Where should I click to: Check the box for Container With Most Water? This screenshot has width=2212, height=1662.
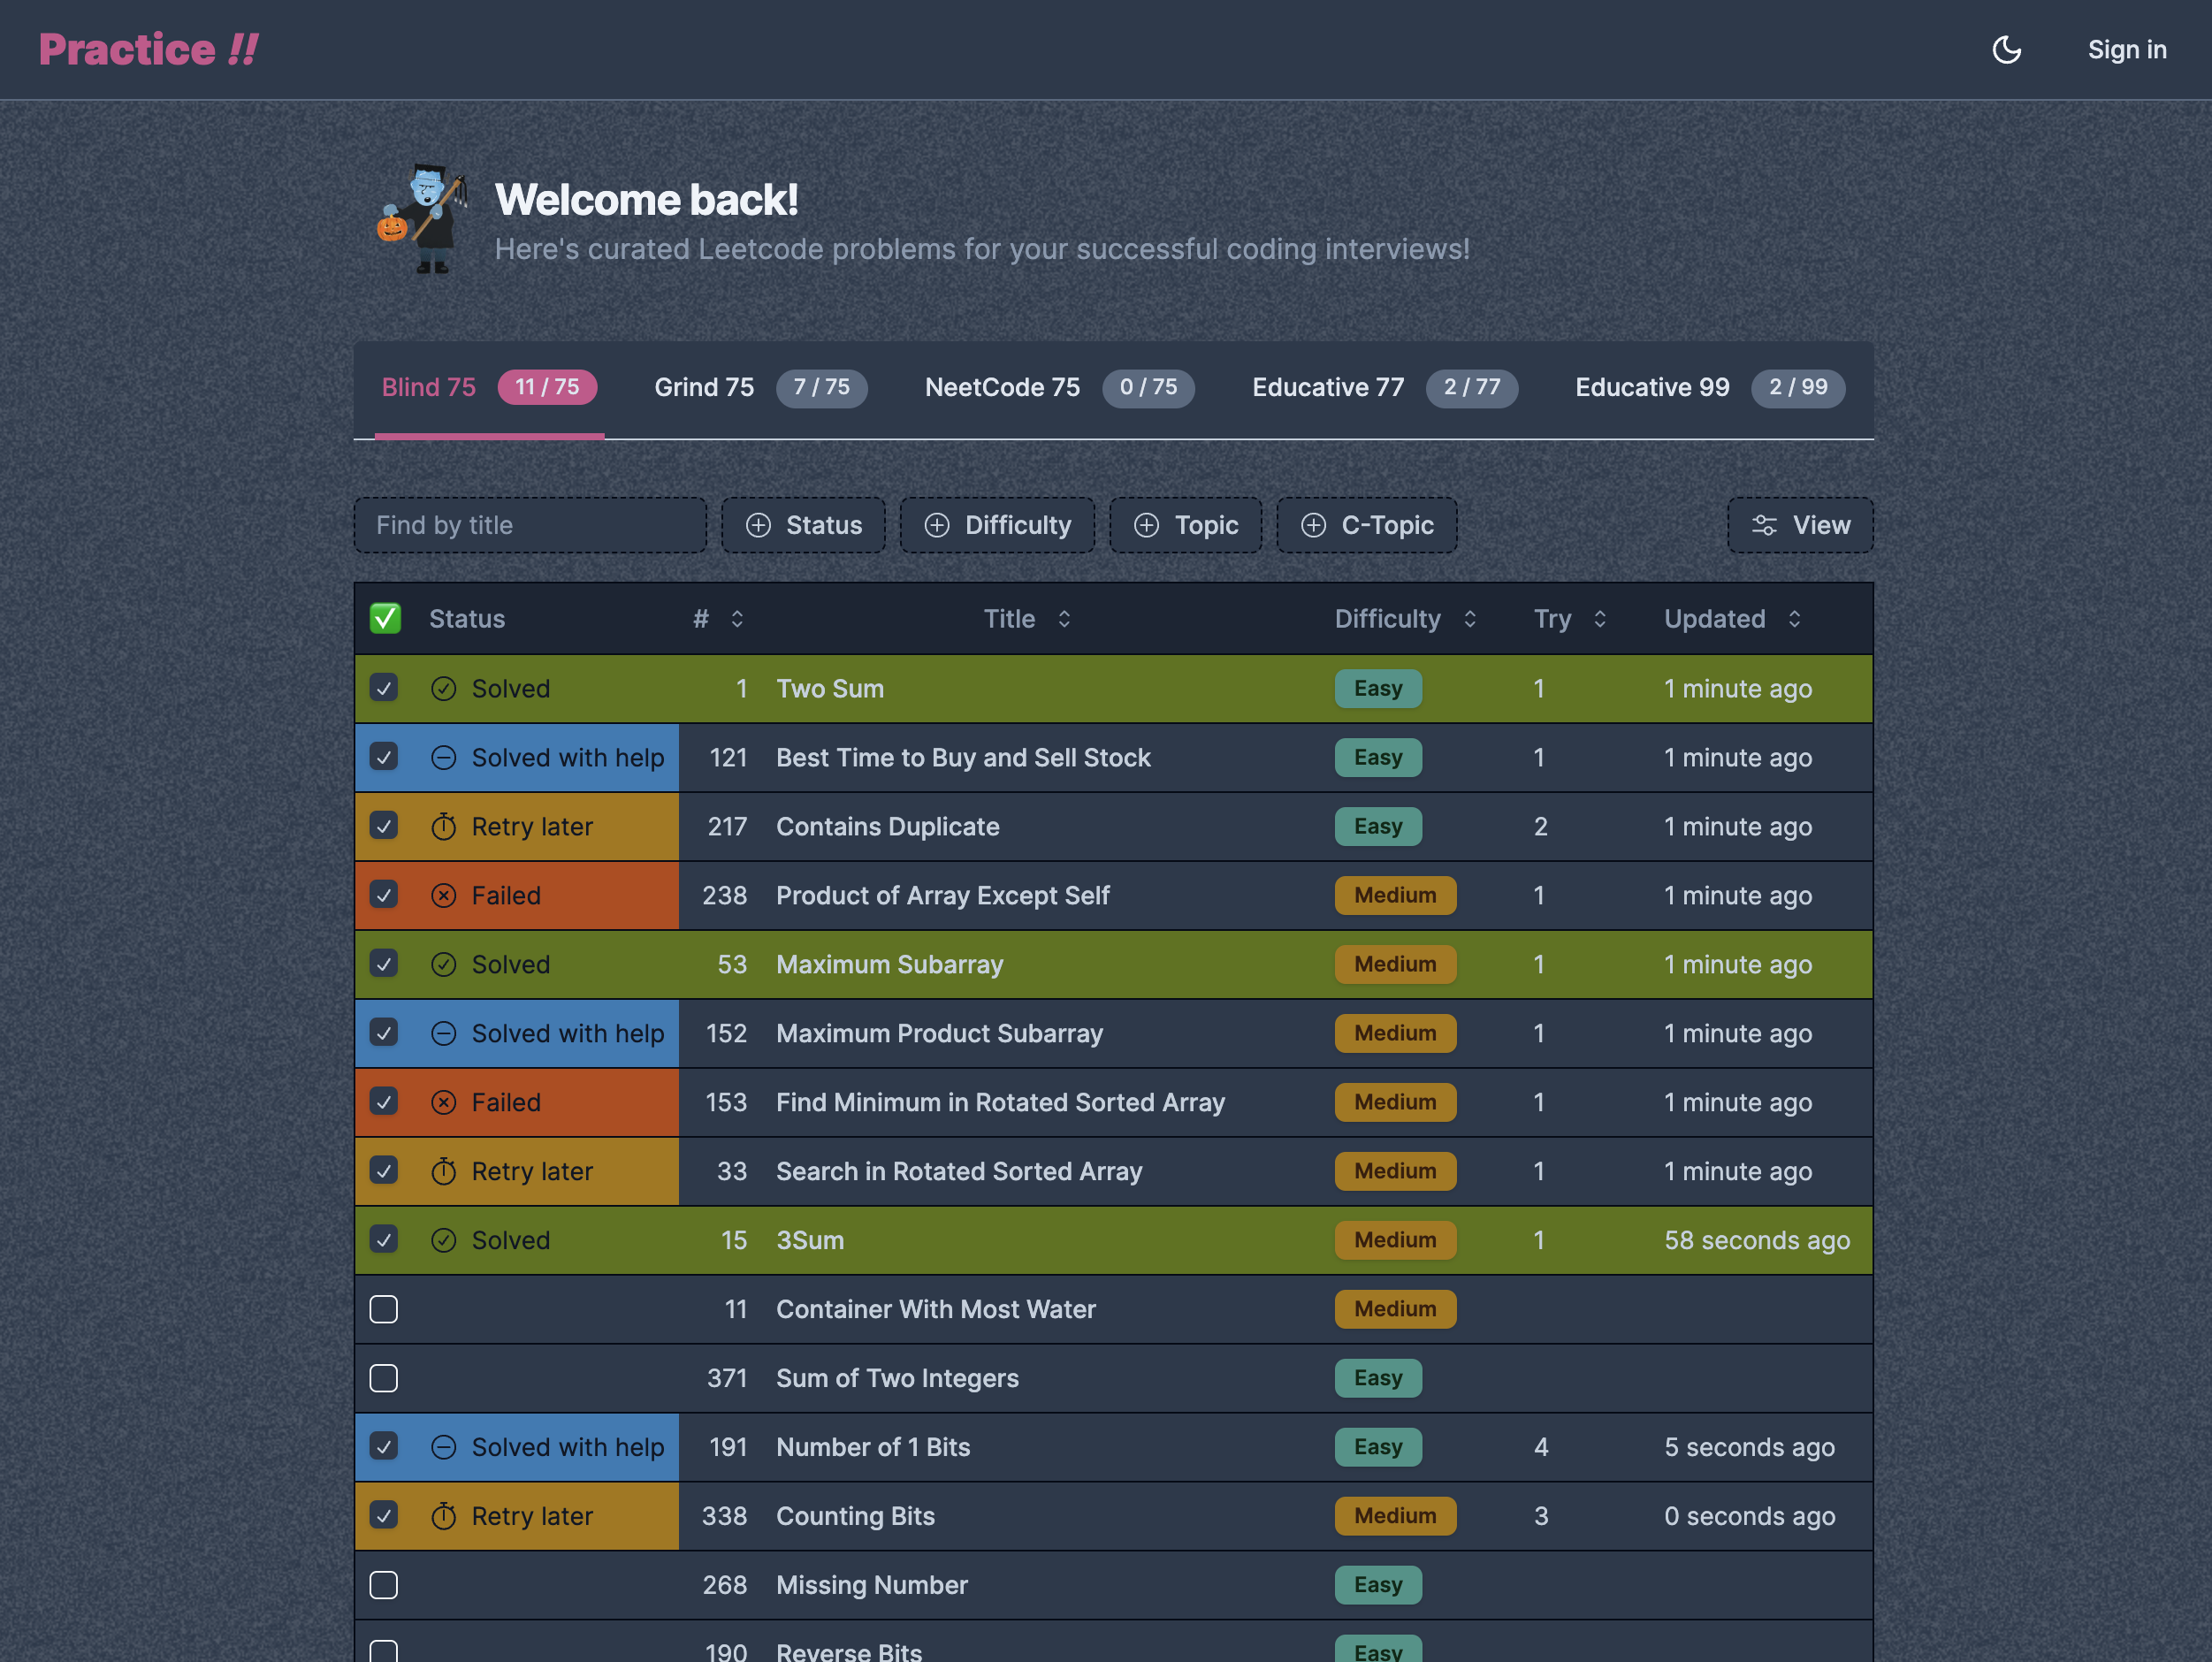pos(384,1309)
